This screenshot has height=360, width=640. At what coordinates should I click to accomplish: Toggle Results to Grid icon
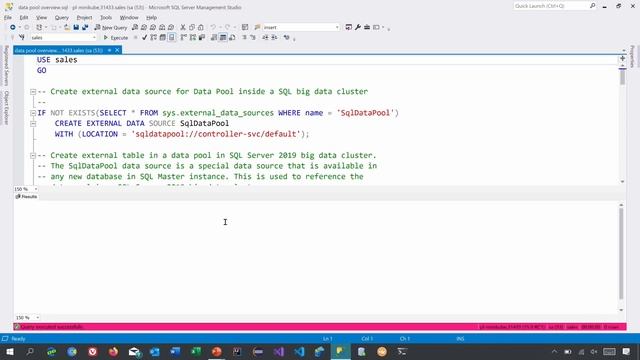[223, 38]
